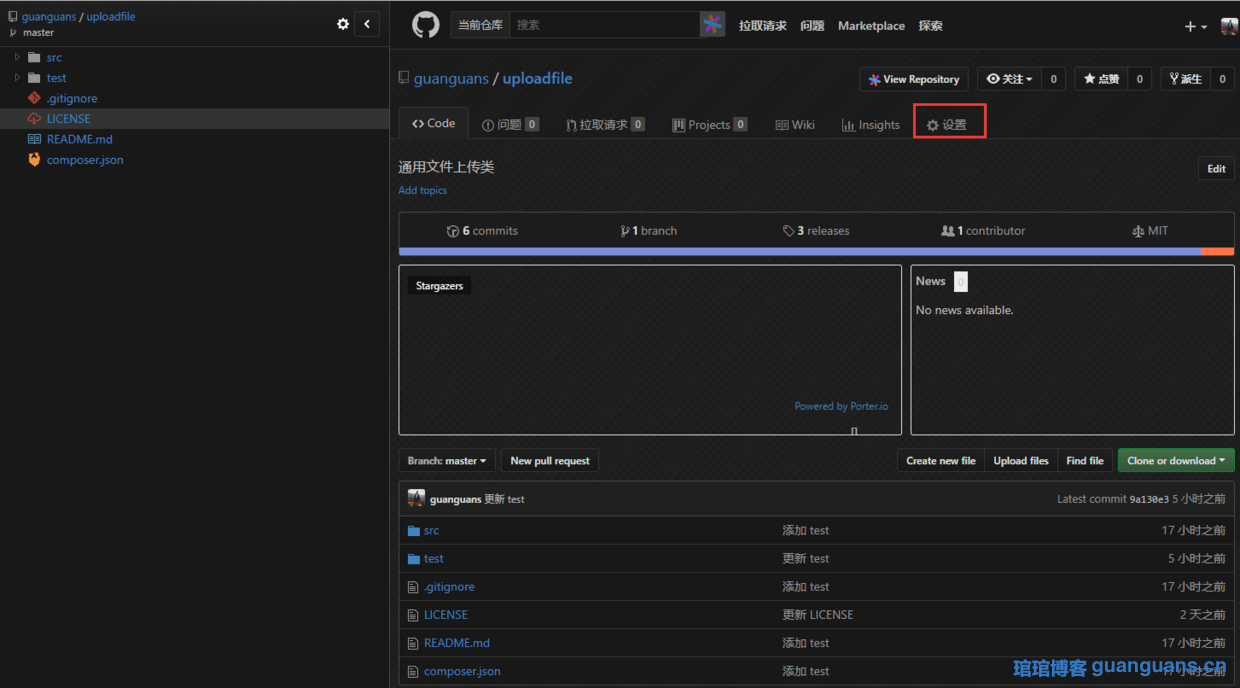The width and height of the screenshot is (1240, 688).
Task: Click the Create new file button
Action: click(940, 461)
